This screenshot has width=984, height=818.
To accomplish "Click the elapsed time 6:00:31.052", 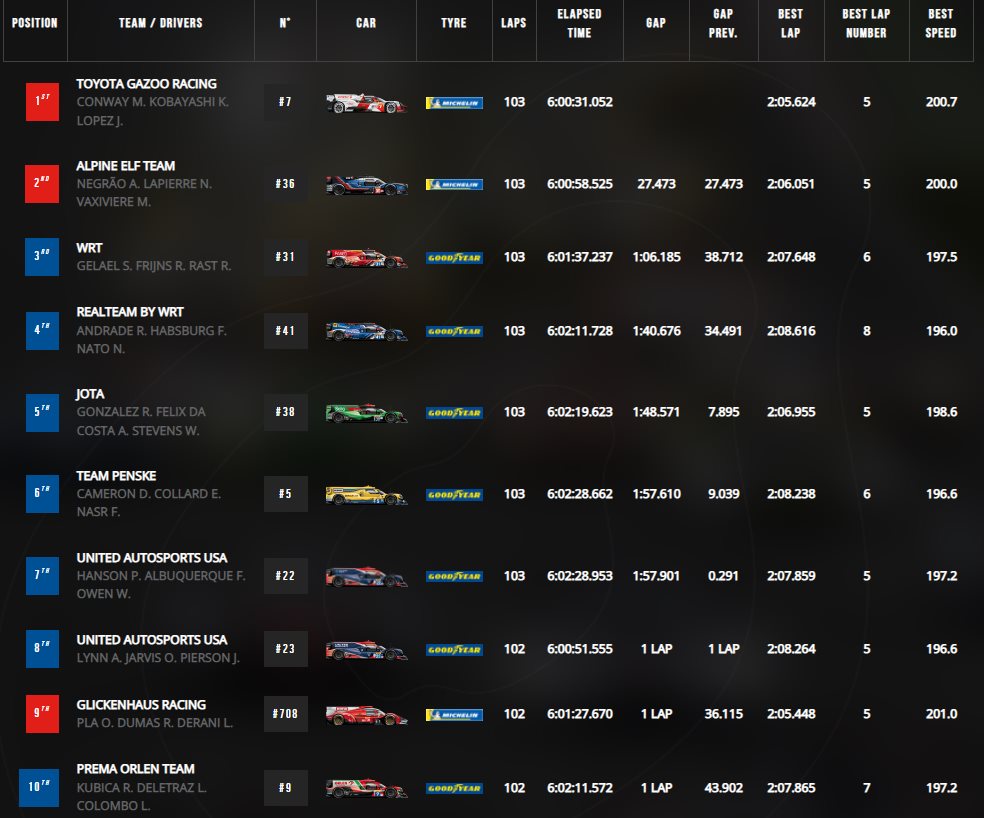I will [580, 102].
